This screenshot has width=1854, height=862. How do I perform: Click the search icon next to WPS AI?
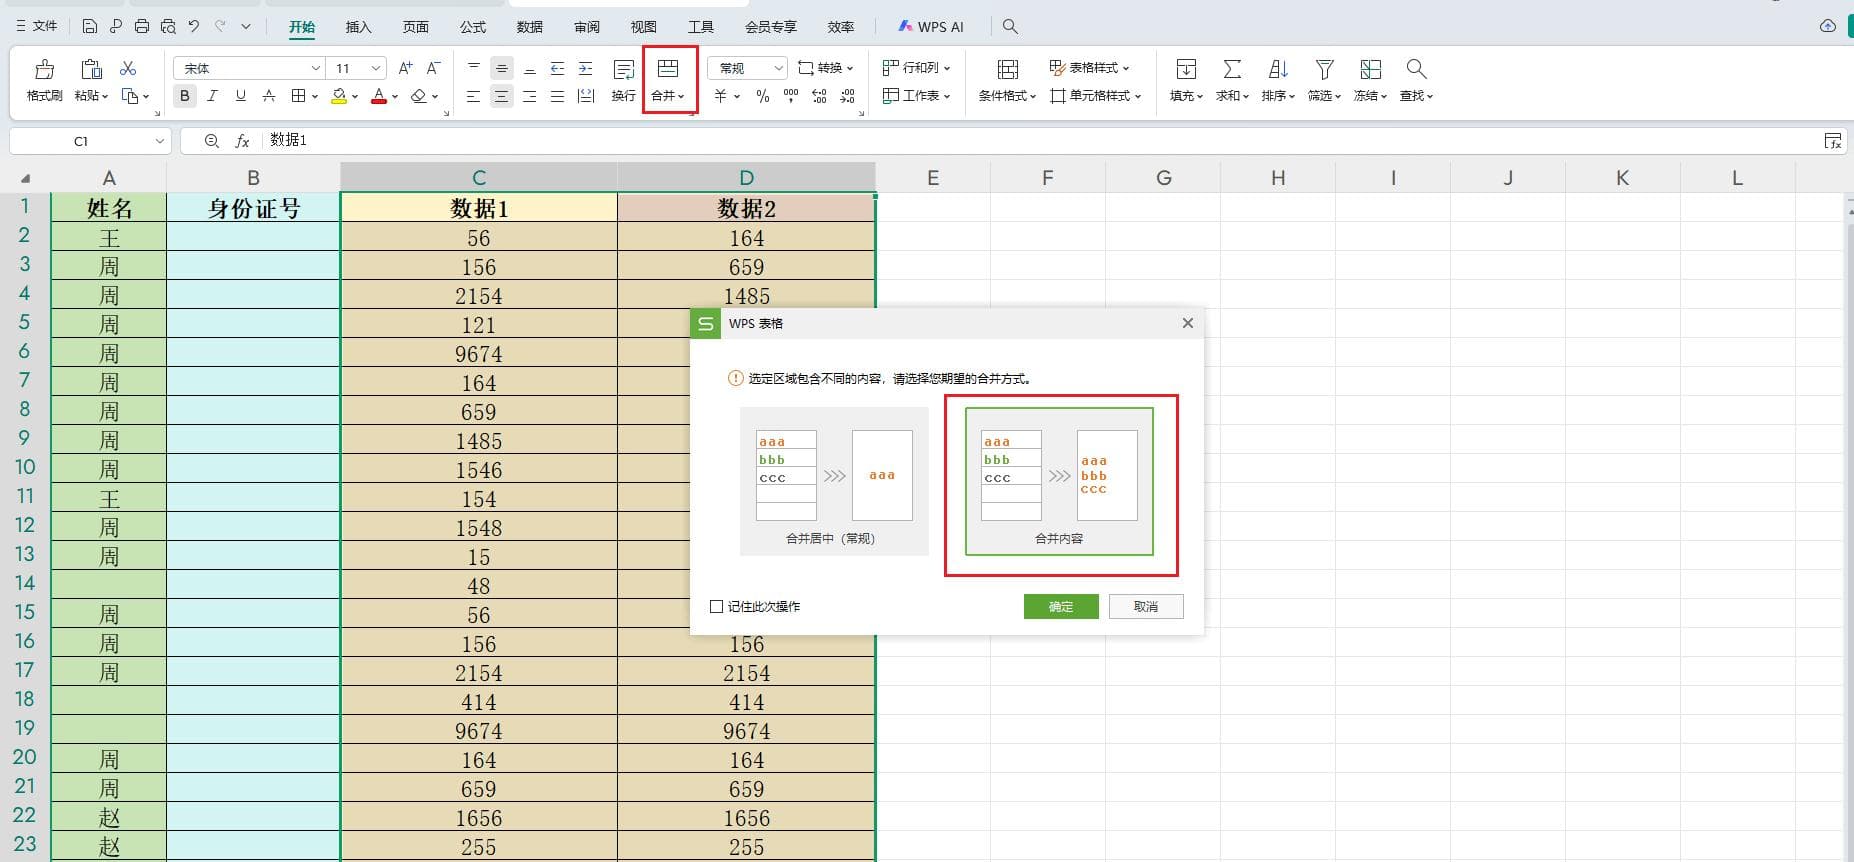tap(1010, 27)
